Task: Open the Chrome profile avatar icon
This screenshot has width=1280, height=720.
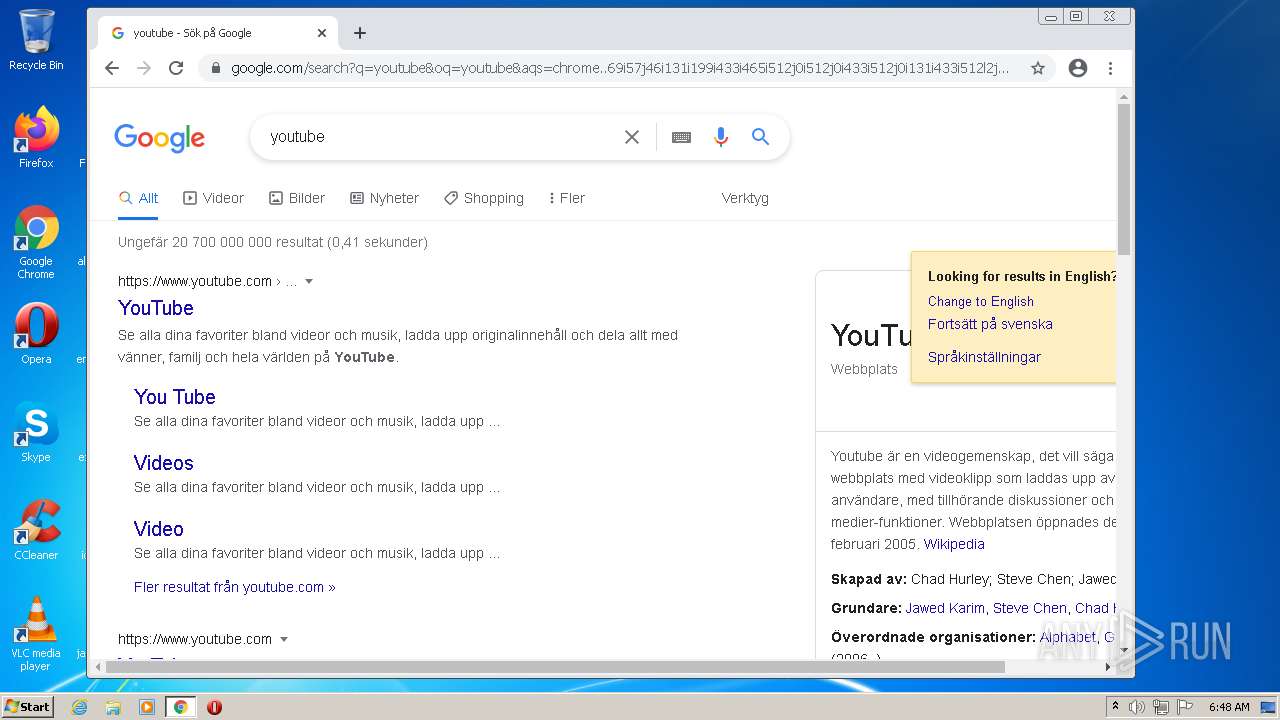Action: coord(1078,68)
